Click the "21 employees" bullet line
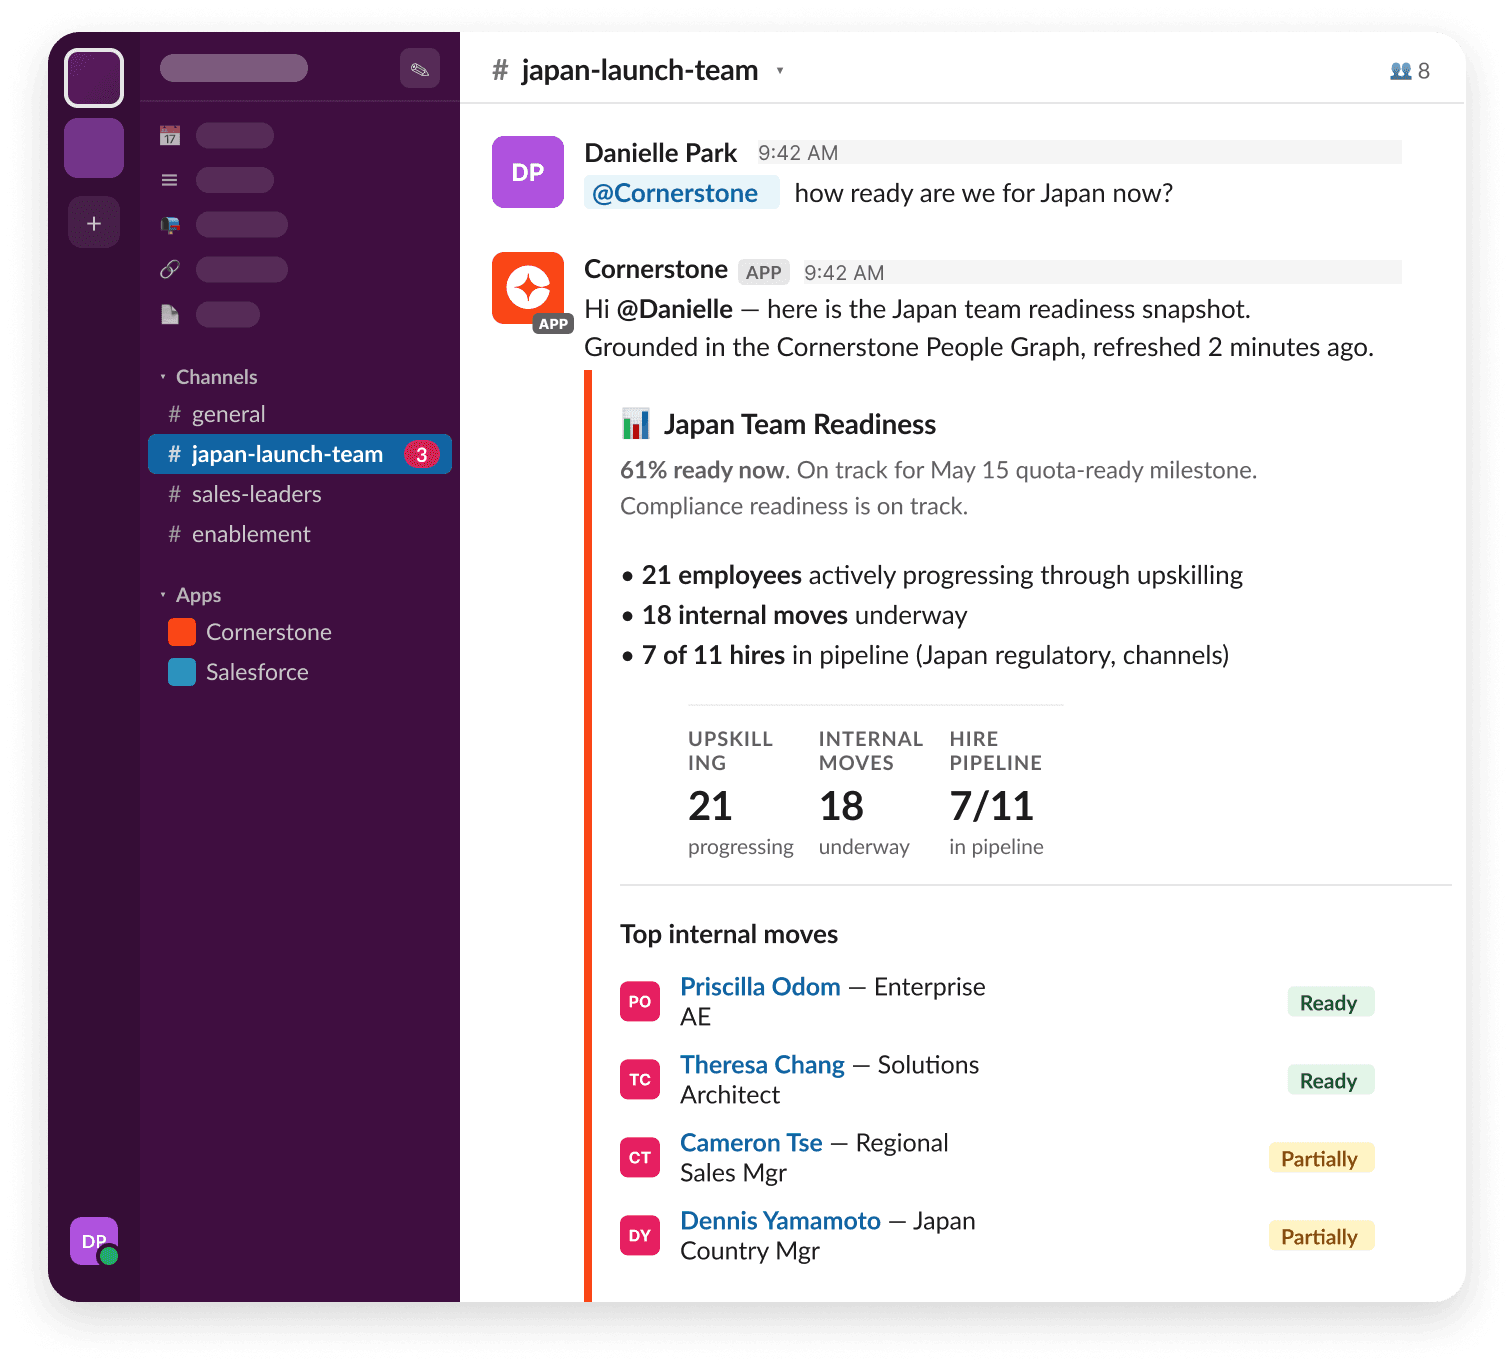This screenshot has height=1366, width=1512. [932, 575]
